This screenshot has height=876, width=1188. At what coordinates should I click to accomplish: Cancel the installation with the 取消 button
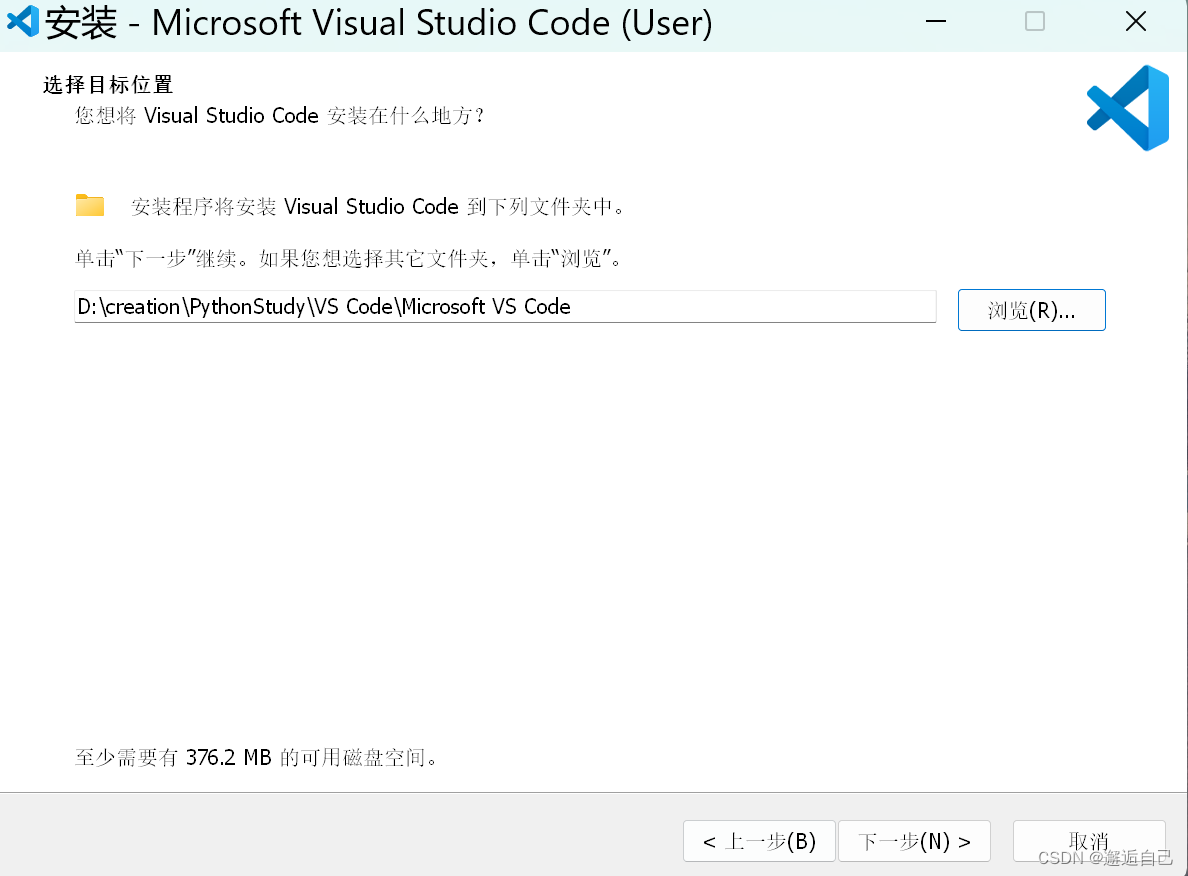(x=1089, y=841)
